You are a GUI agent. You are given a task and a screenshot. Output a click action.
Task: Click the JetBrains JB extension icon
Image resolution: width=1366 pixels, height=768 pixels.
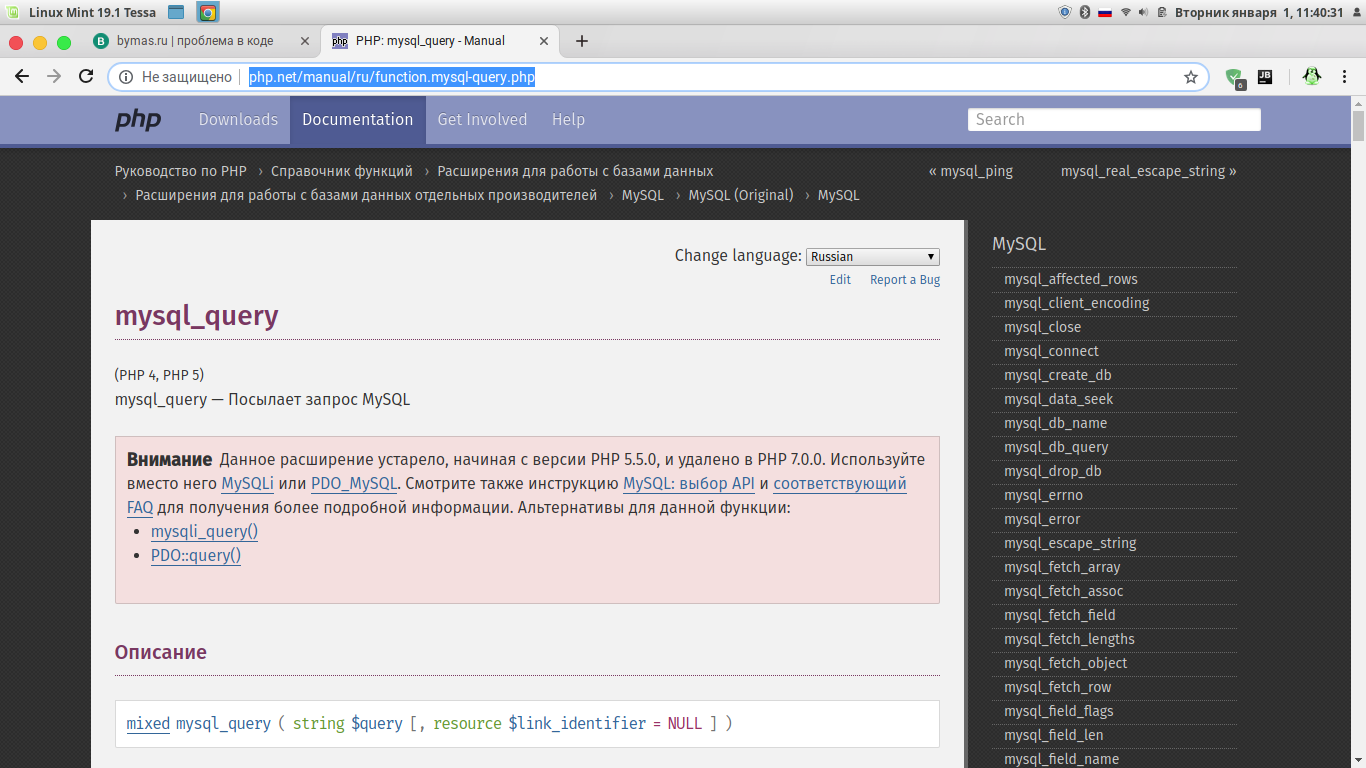[1265, 77]
